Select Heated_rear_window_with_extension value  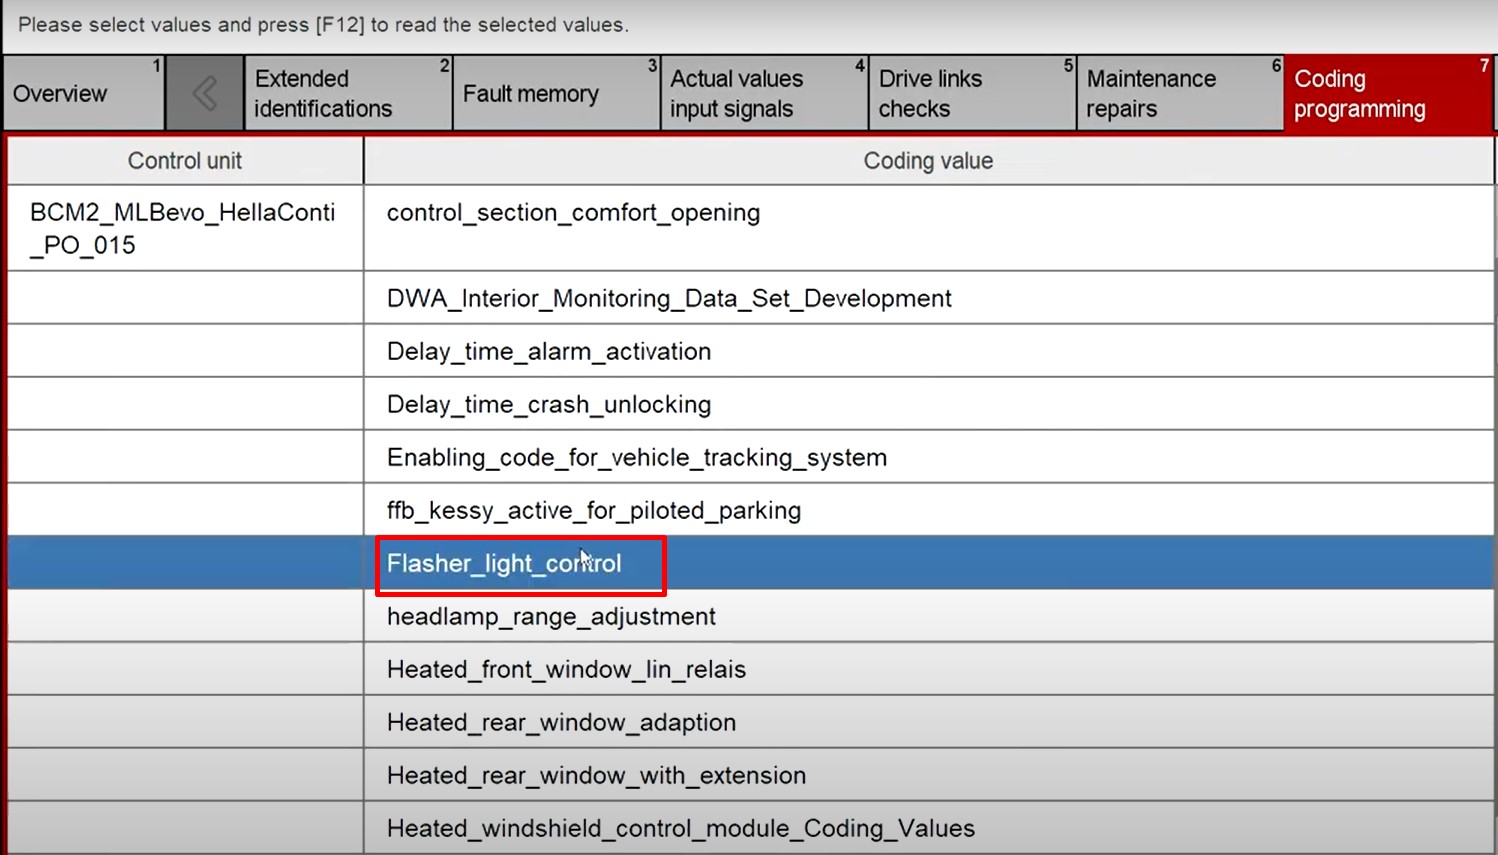596,776
